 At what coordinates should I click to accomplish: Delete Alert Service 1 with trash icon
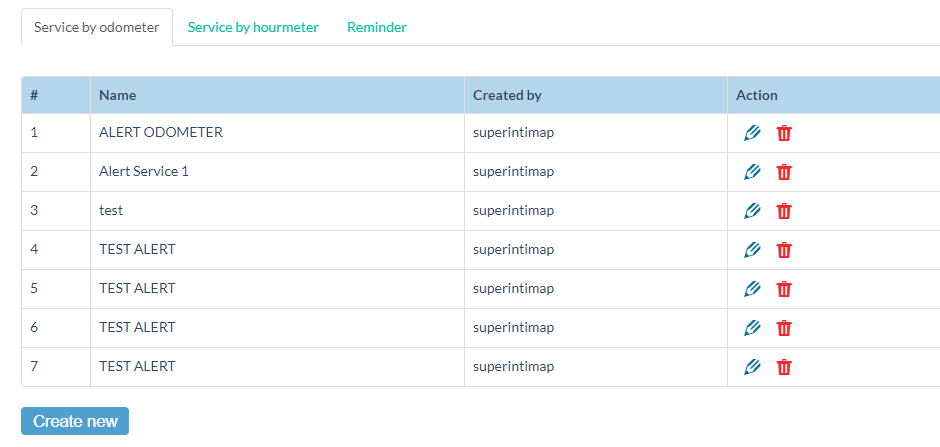tap(784, 172)
